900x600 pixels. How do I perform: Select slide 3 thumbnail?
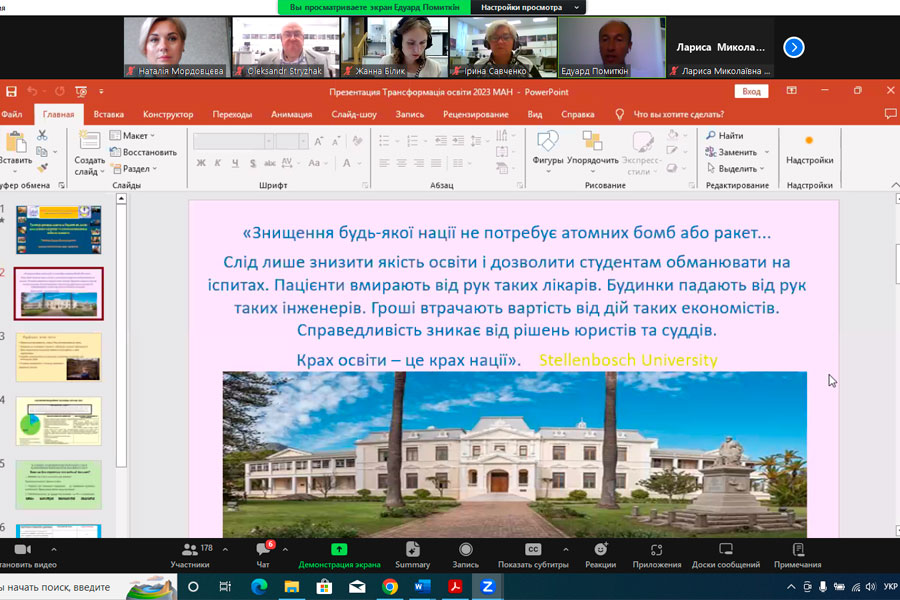[59, 357]
